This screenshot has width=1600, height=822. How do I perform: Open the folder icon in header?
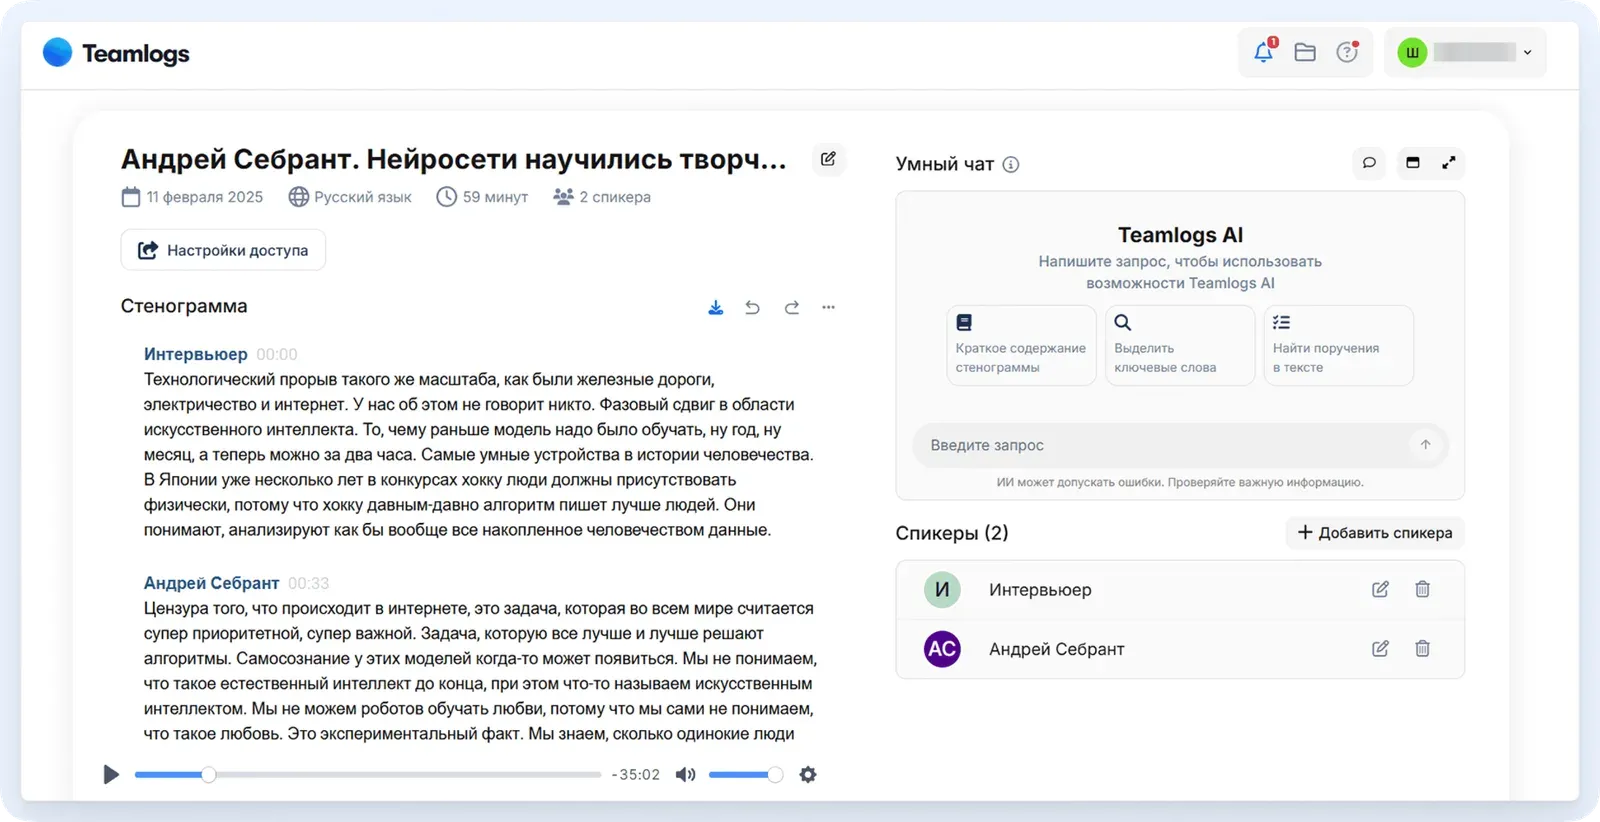coord(1305,52)
